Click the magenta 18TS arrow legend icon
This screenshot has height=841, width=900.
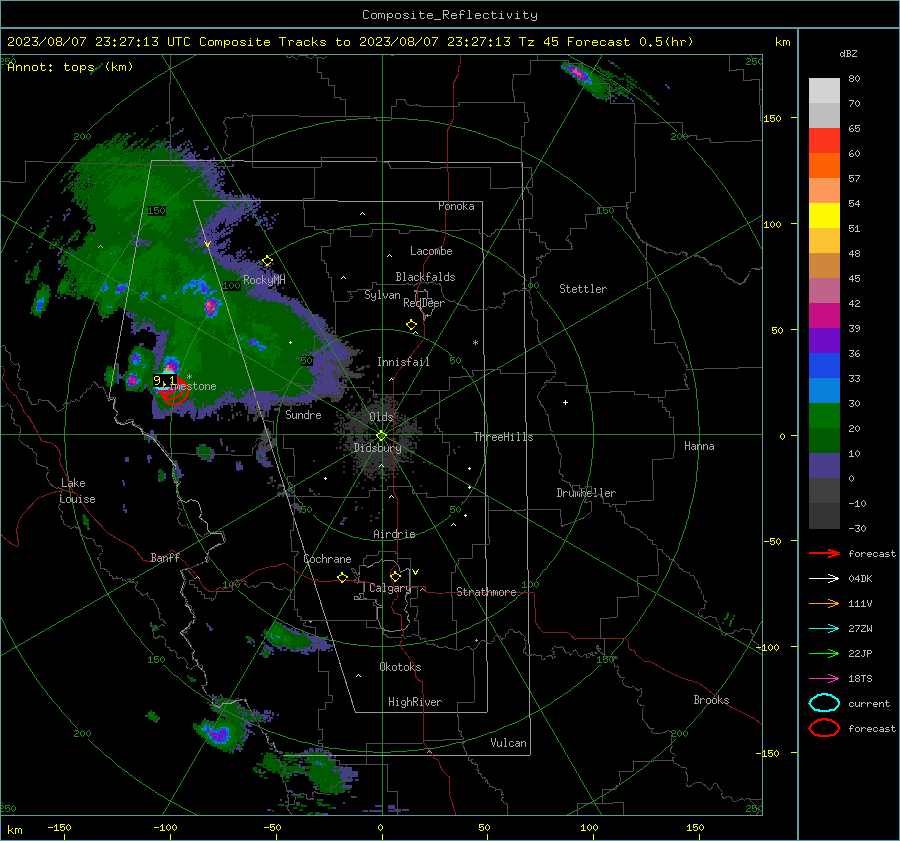pyautogui.click(x=824, y=679)
